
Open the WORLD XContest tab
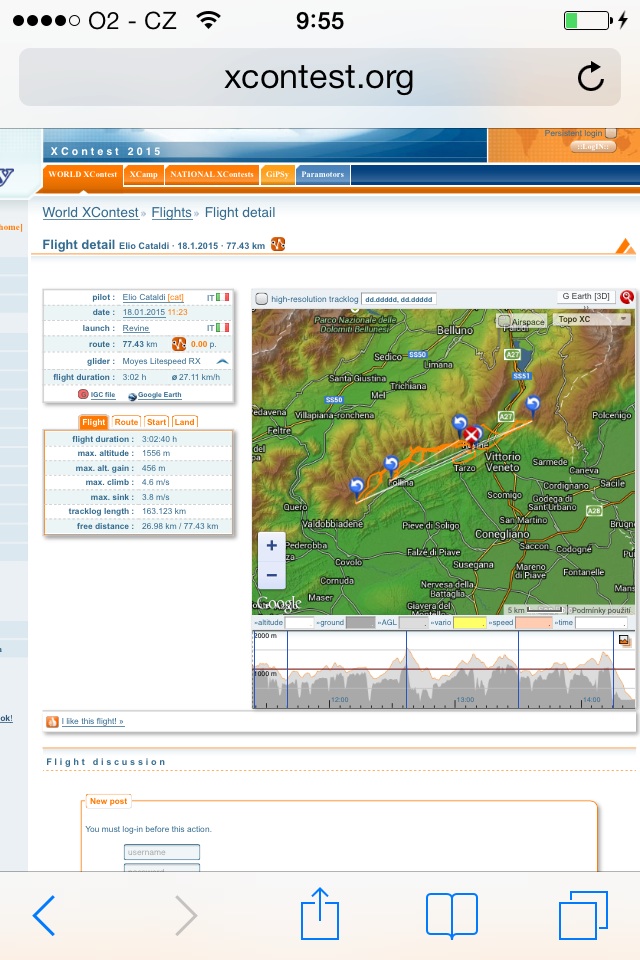(83, 174)
